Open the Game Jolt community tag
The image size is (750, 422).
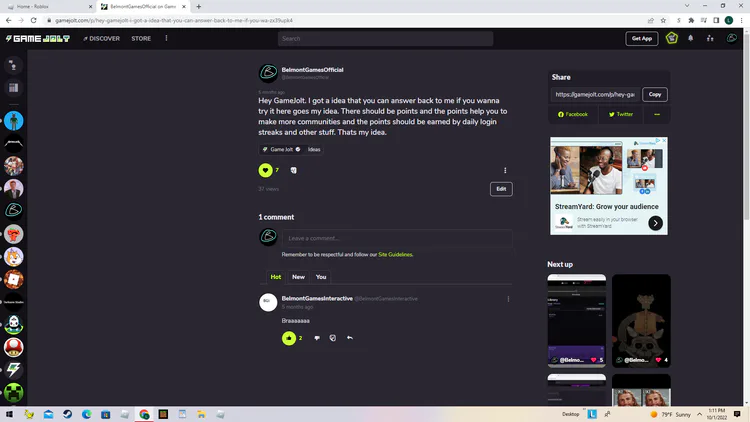click(x=281, y=149)
